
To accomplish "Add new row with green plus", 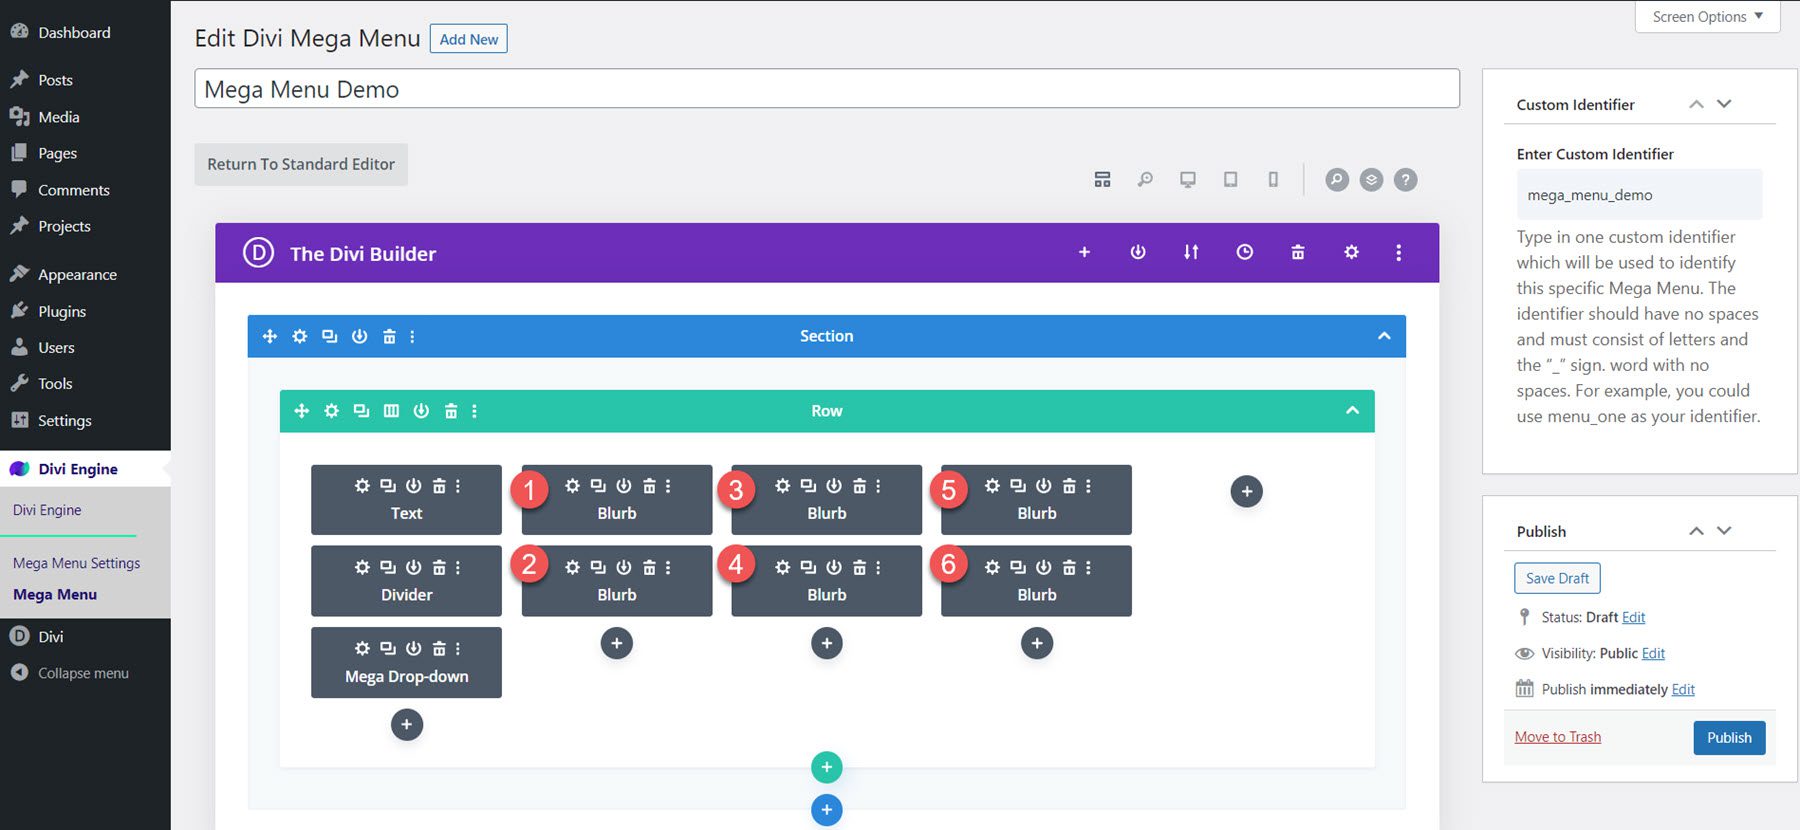I will coord(826,767).
